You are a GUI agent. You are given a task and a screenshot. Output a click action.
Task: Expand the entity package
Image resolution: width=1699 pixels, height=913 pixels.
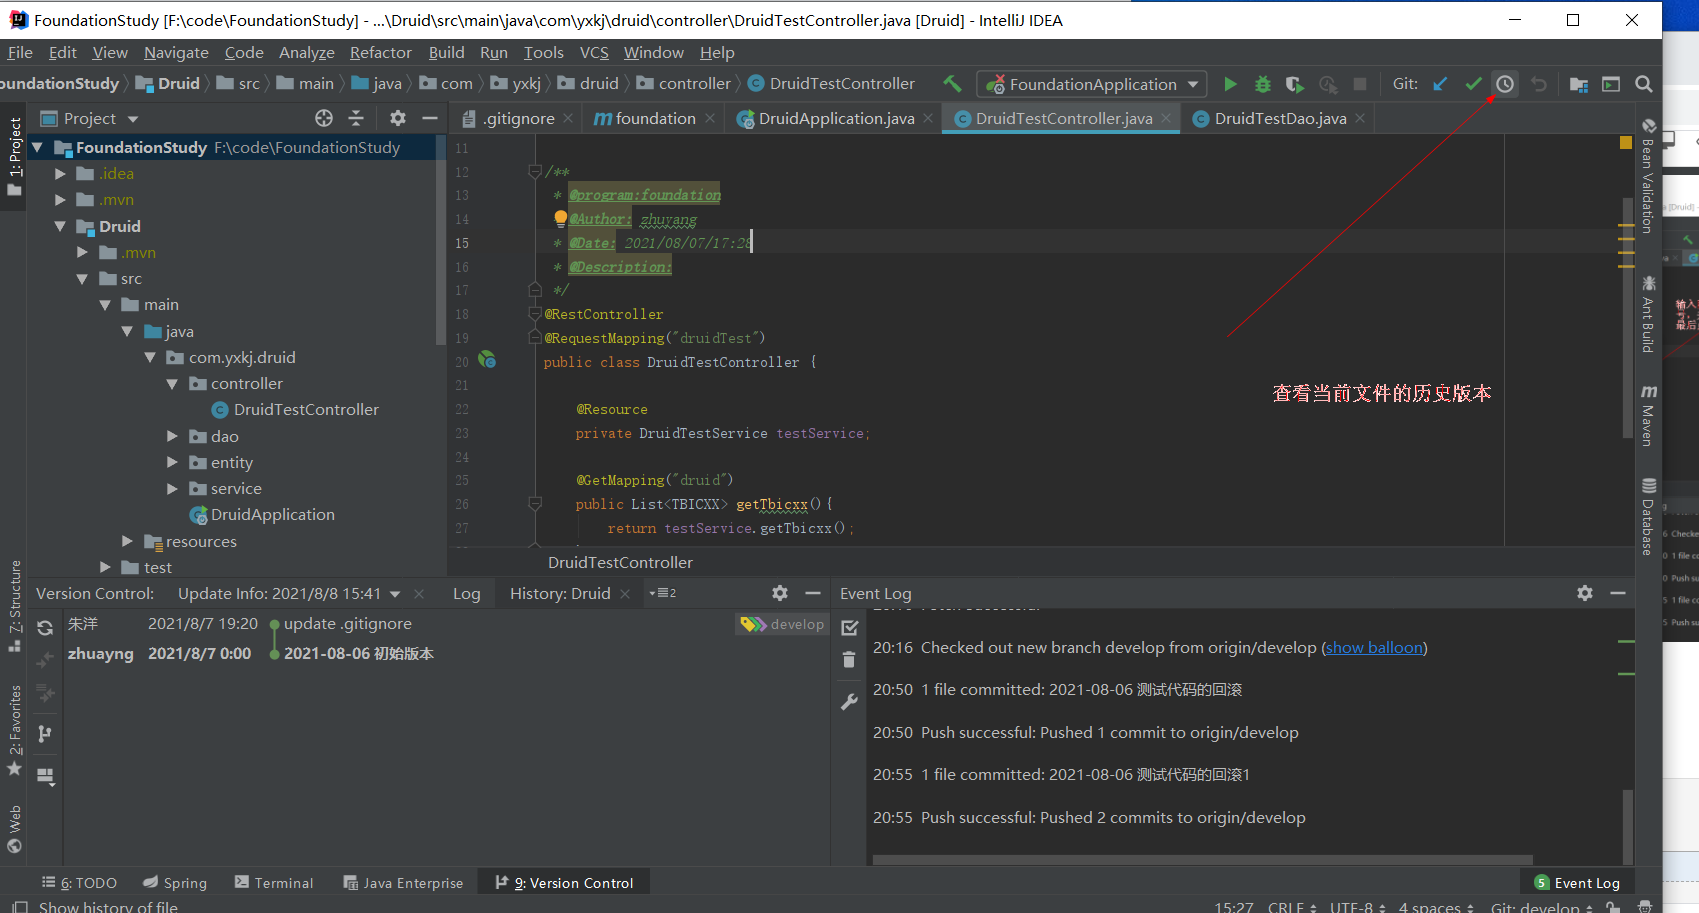click(172, 462)
